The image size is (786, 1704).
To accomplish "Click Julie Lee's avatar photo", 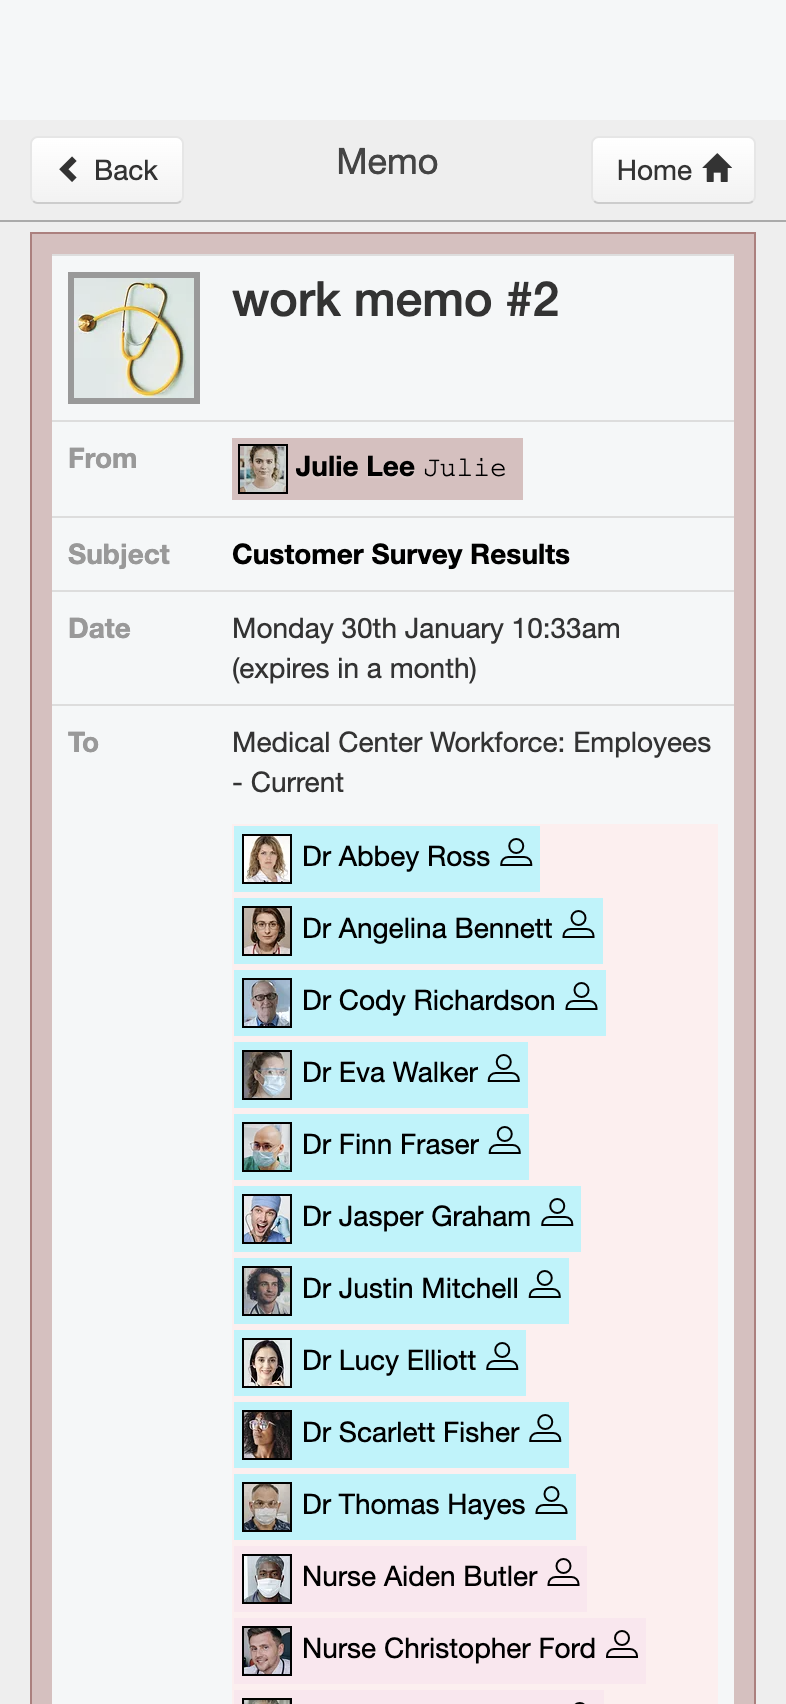I will point(263,469).
